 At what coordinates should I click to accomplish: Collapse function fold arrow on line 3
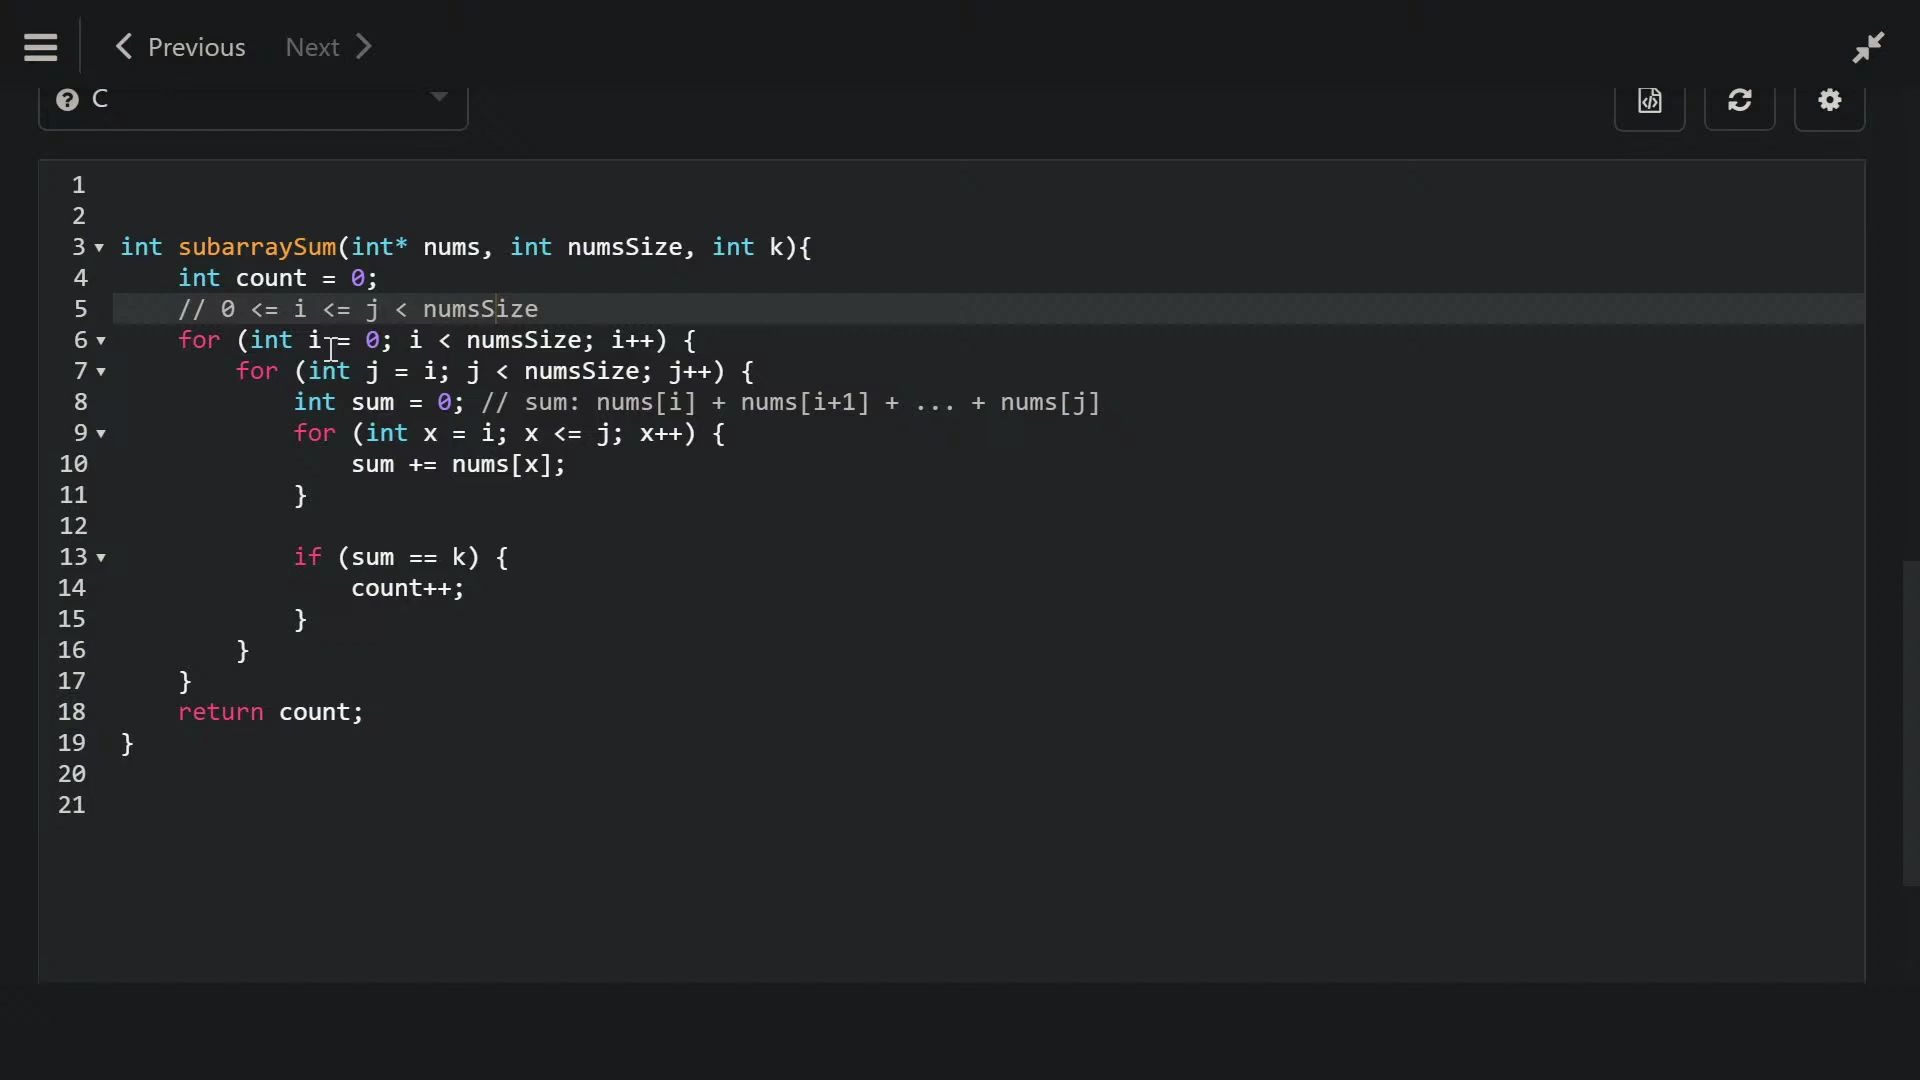pyautogui.click(x=100, y=248)
